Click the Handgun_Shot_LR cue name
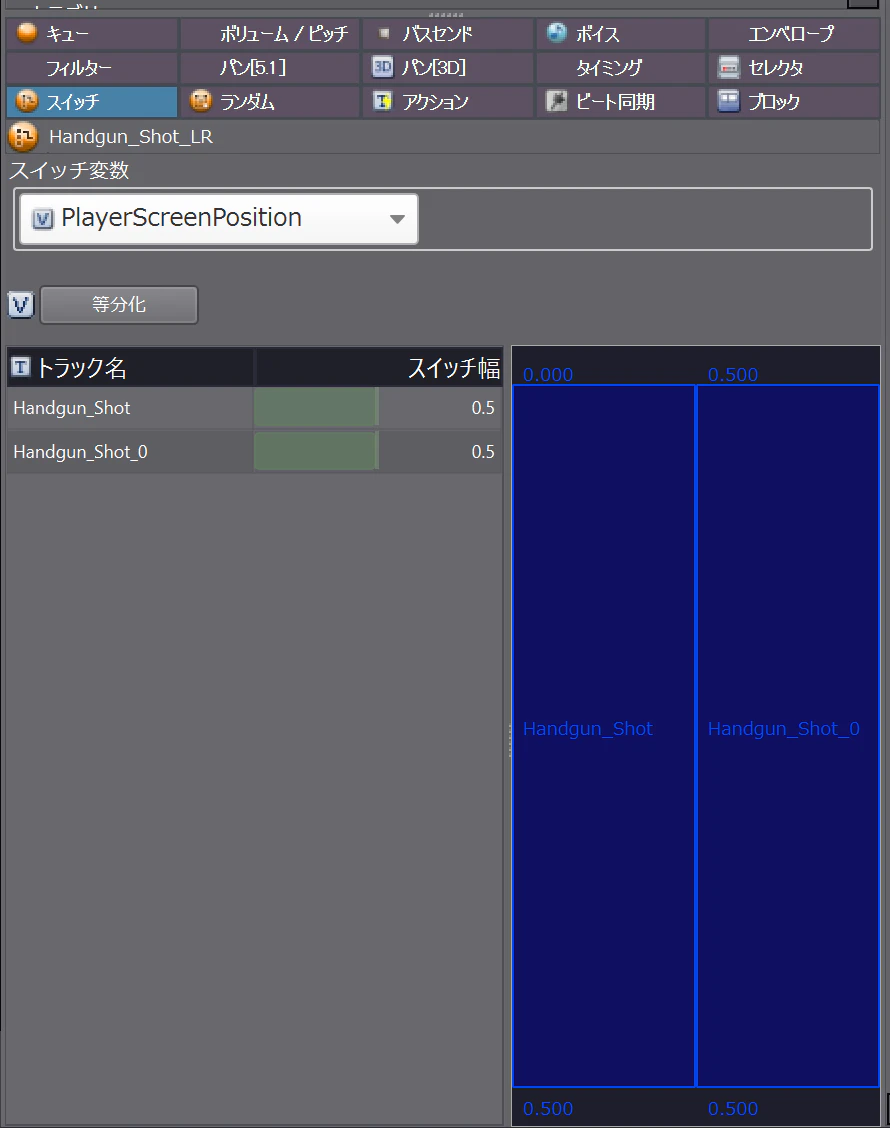Screen dimensions: 890x1128 coord(131,137)
